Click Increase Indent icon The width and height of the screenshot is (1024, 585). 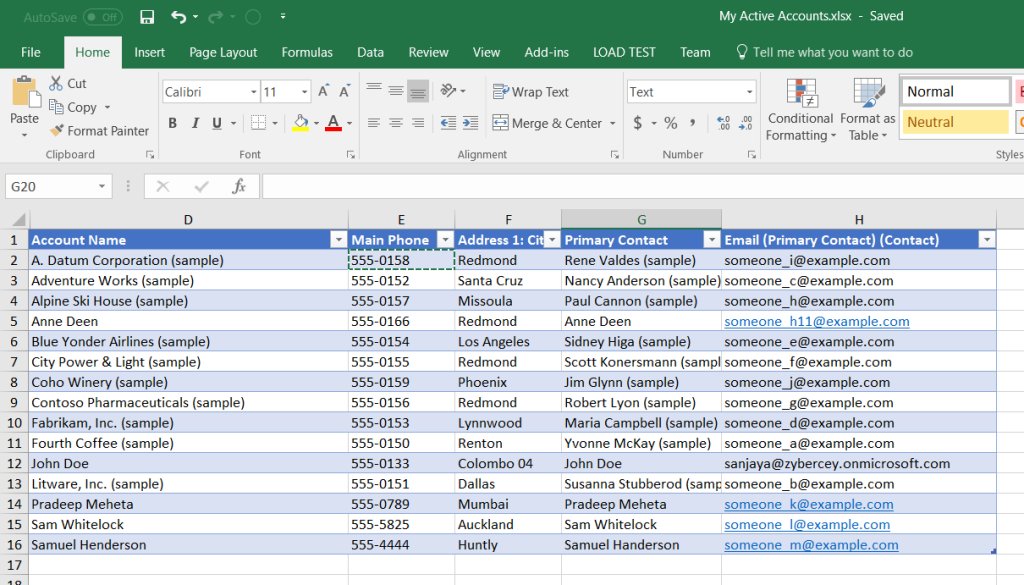tap(470, 123)
